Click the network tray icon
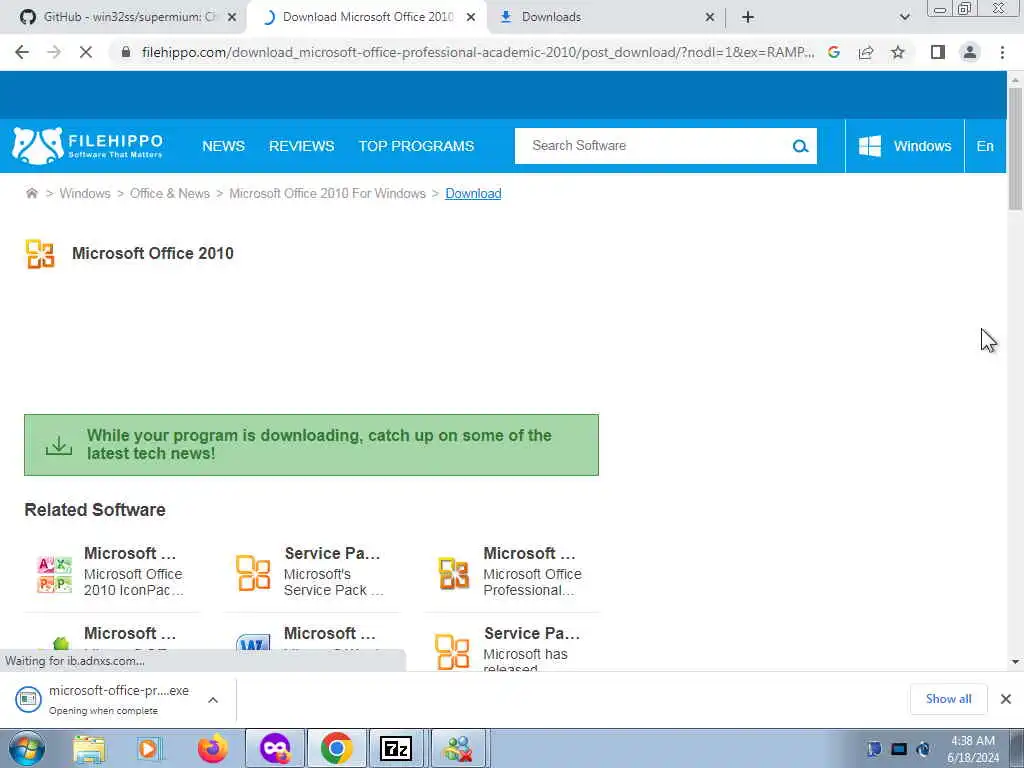The image size is (1024, 768). pyautogui.click(x=899, y=749)
